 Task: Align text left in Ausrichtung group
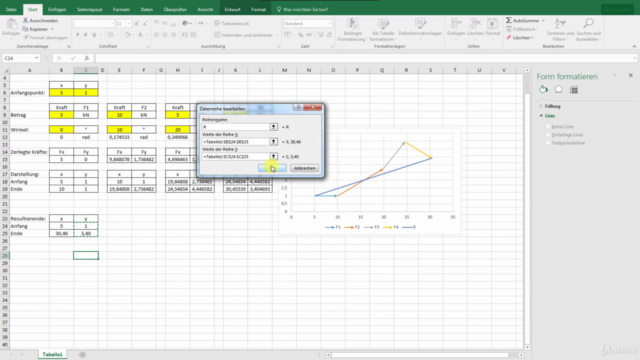tap(156, 35)
